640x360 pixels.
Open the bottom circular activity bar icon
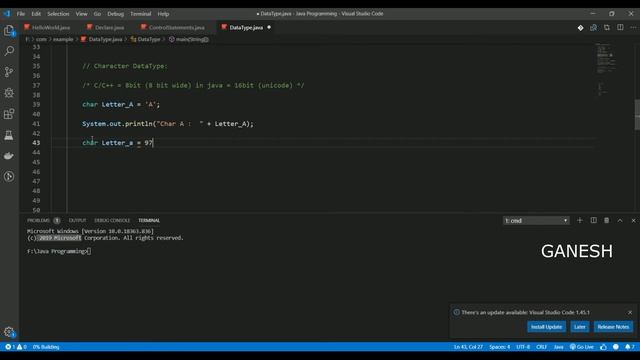(x=9, y=176)
